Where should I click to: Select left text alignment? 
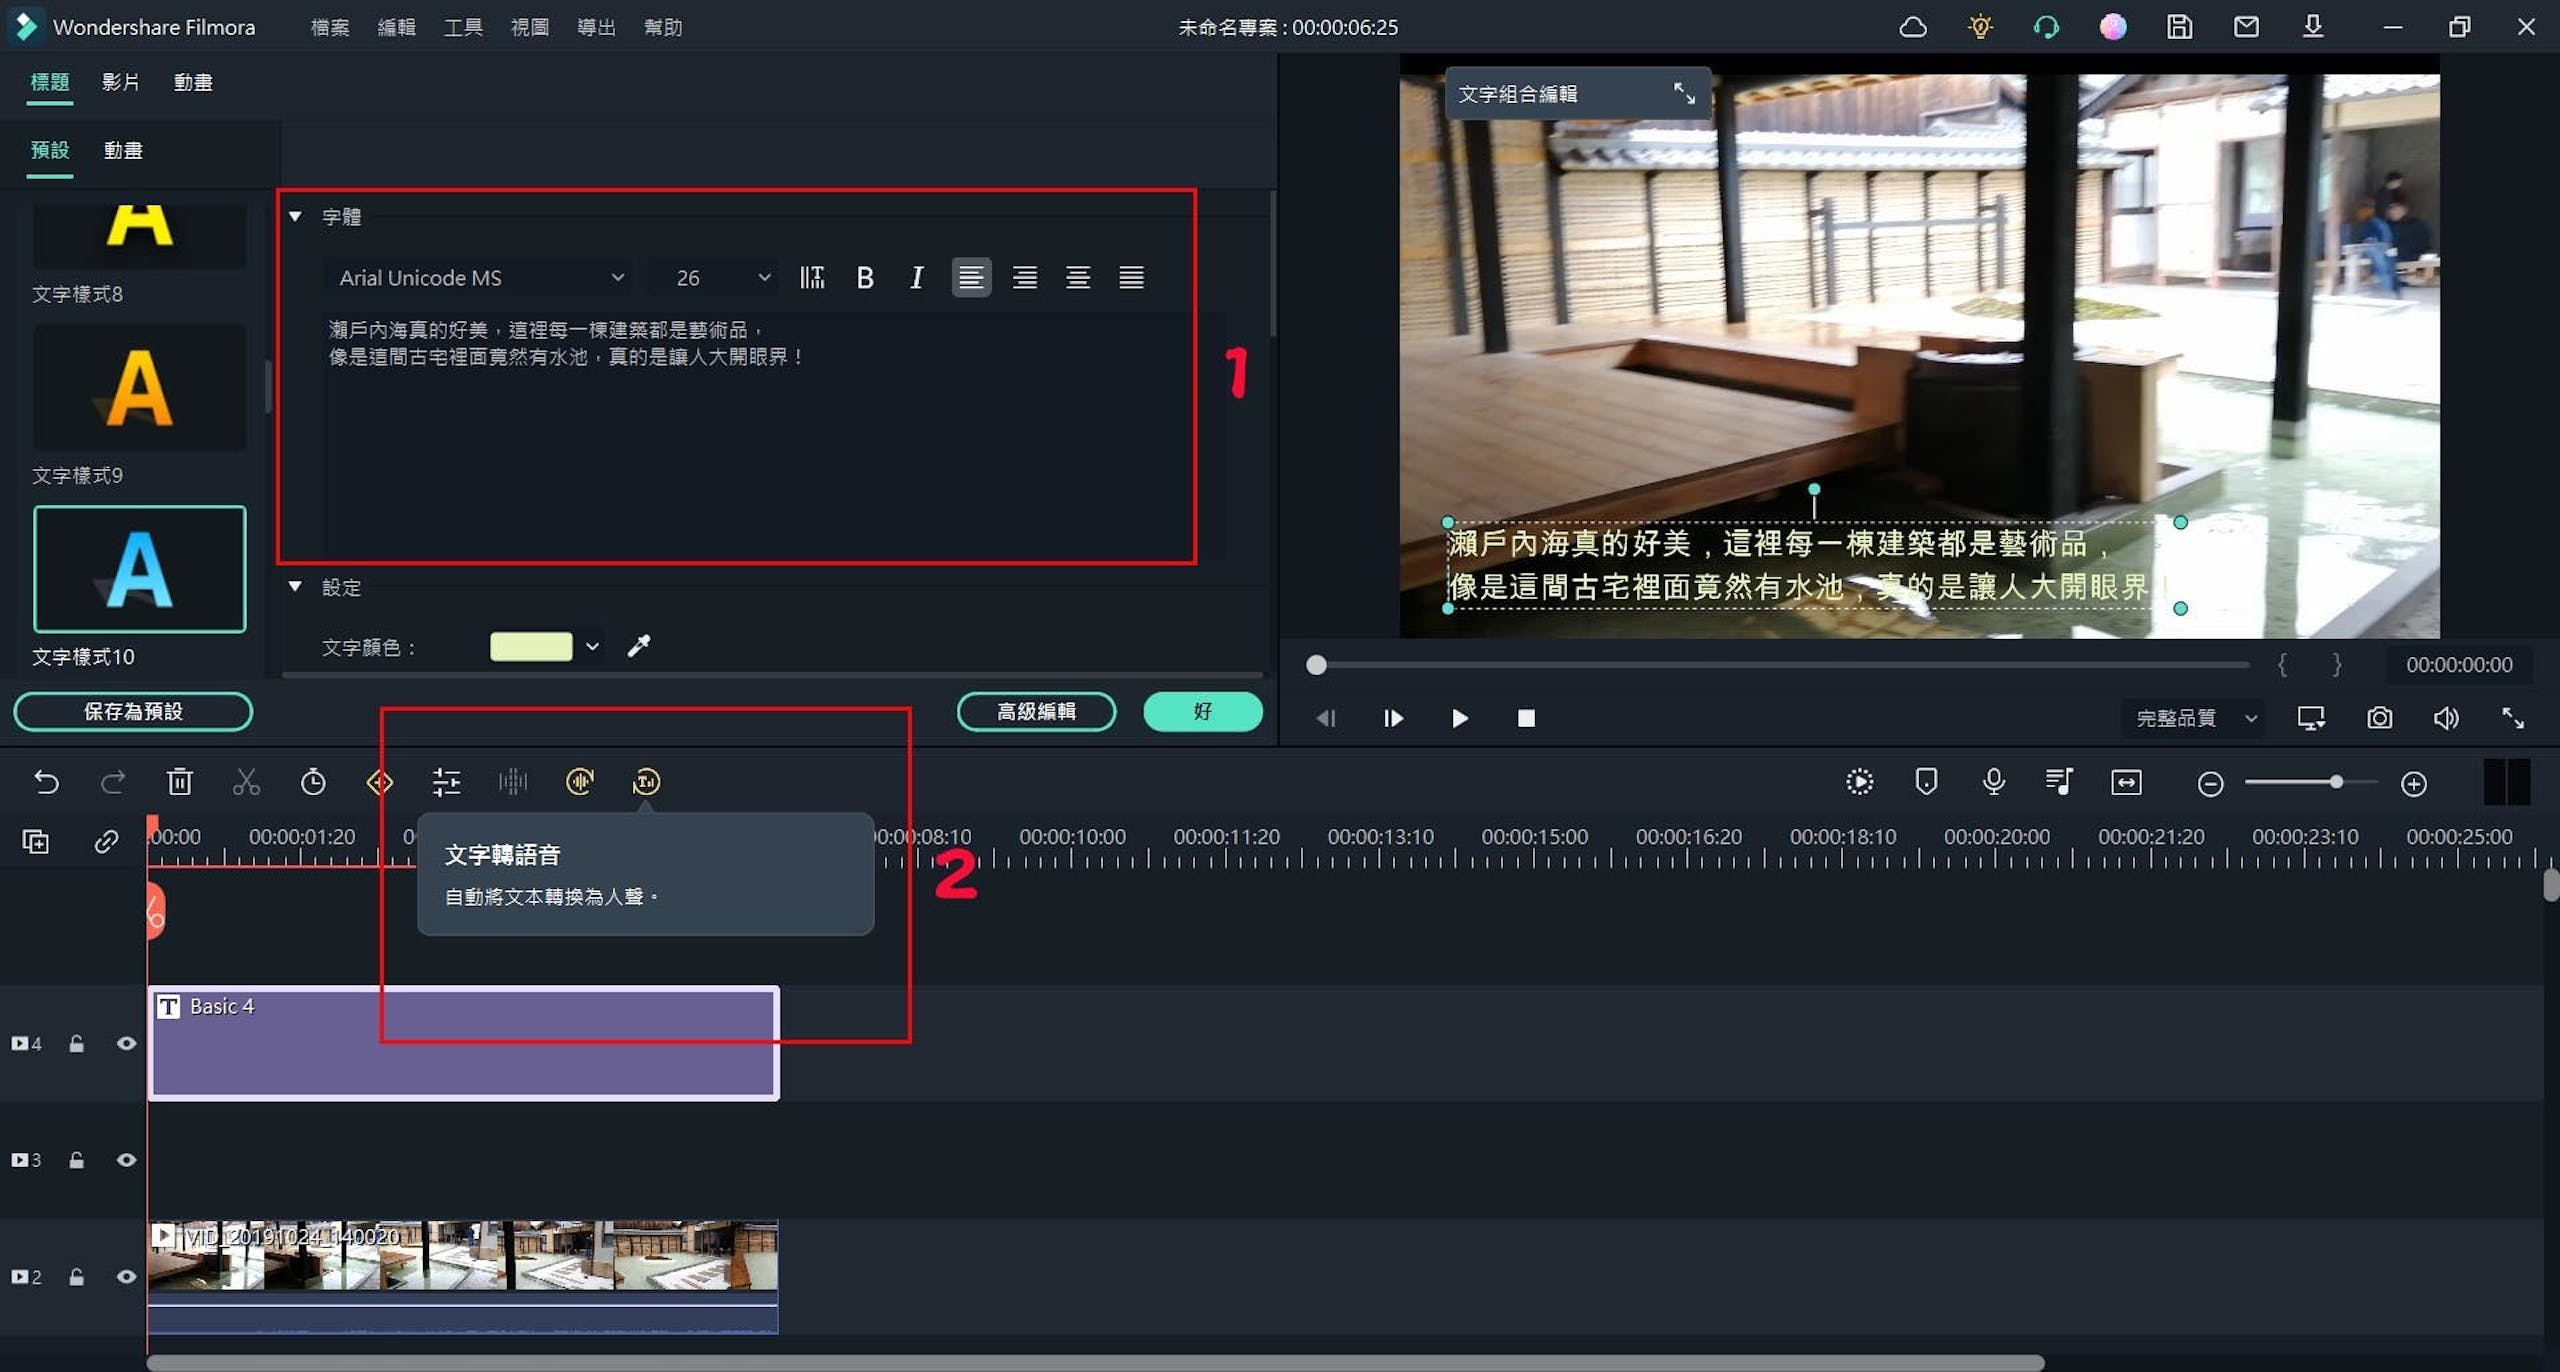tap(970, 278)
